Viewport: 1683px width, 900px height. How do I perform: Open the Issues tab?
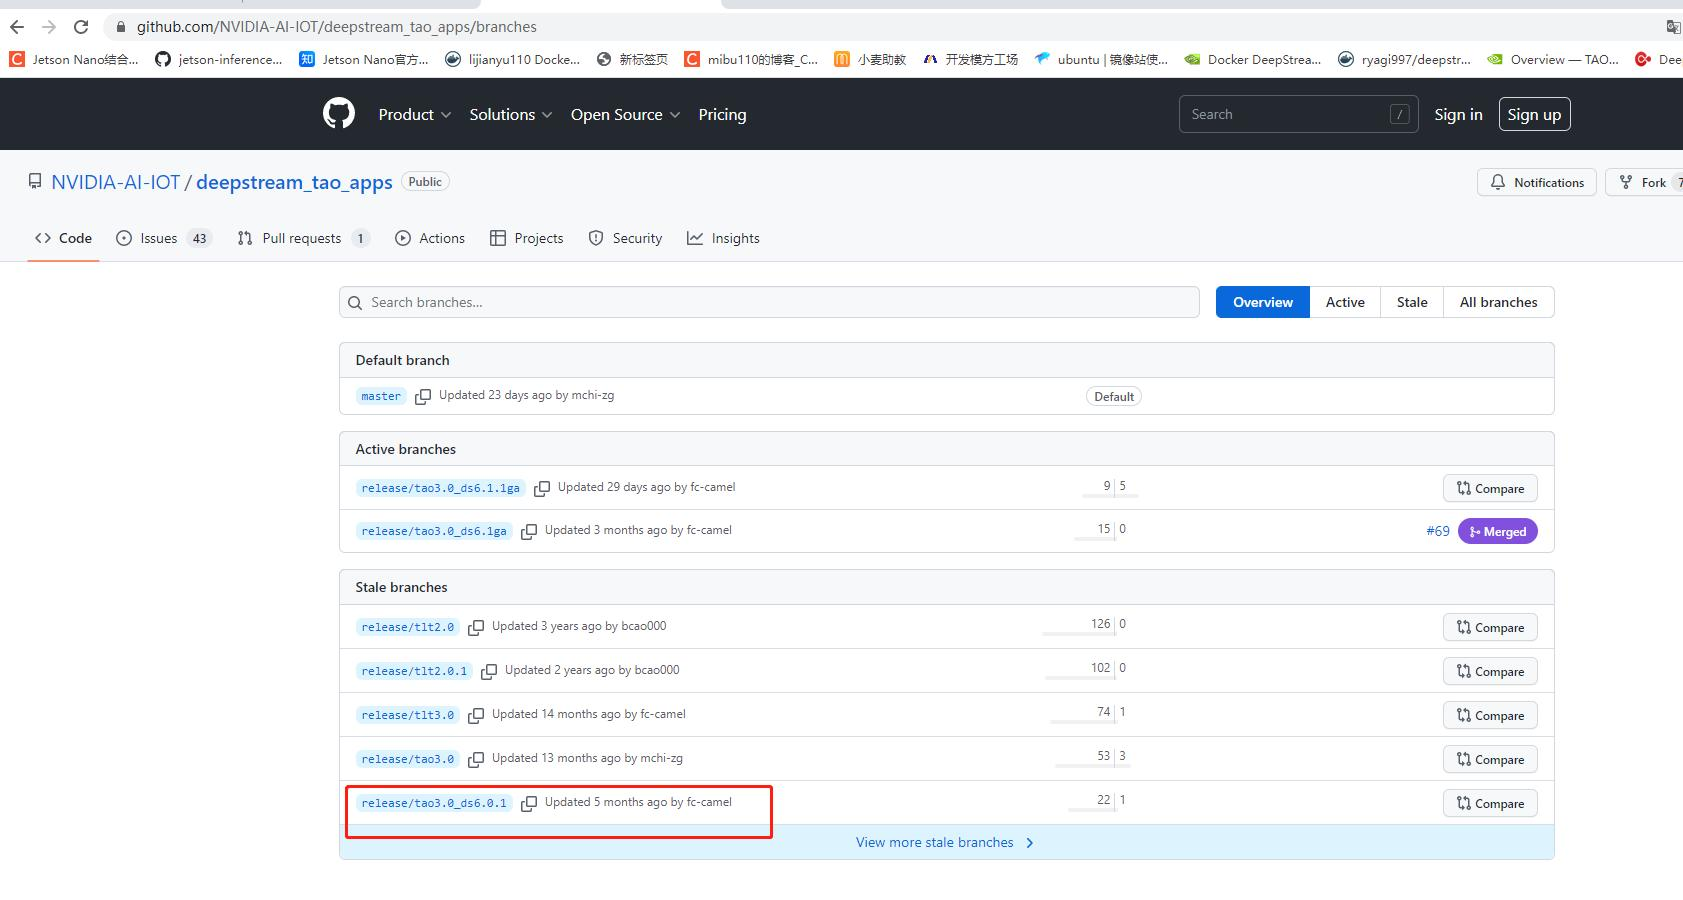pyautogui.click(x=164, y=238)
